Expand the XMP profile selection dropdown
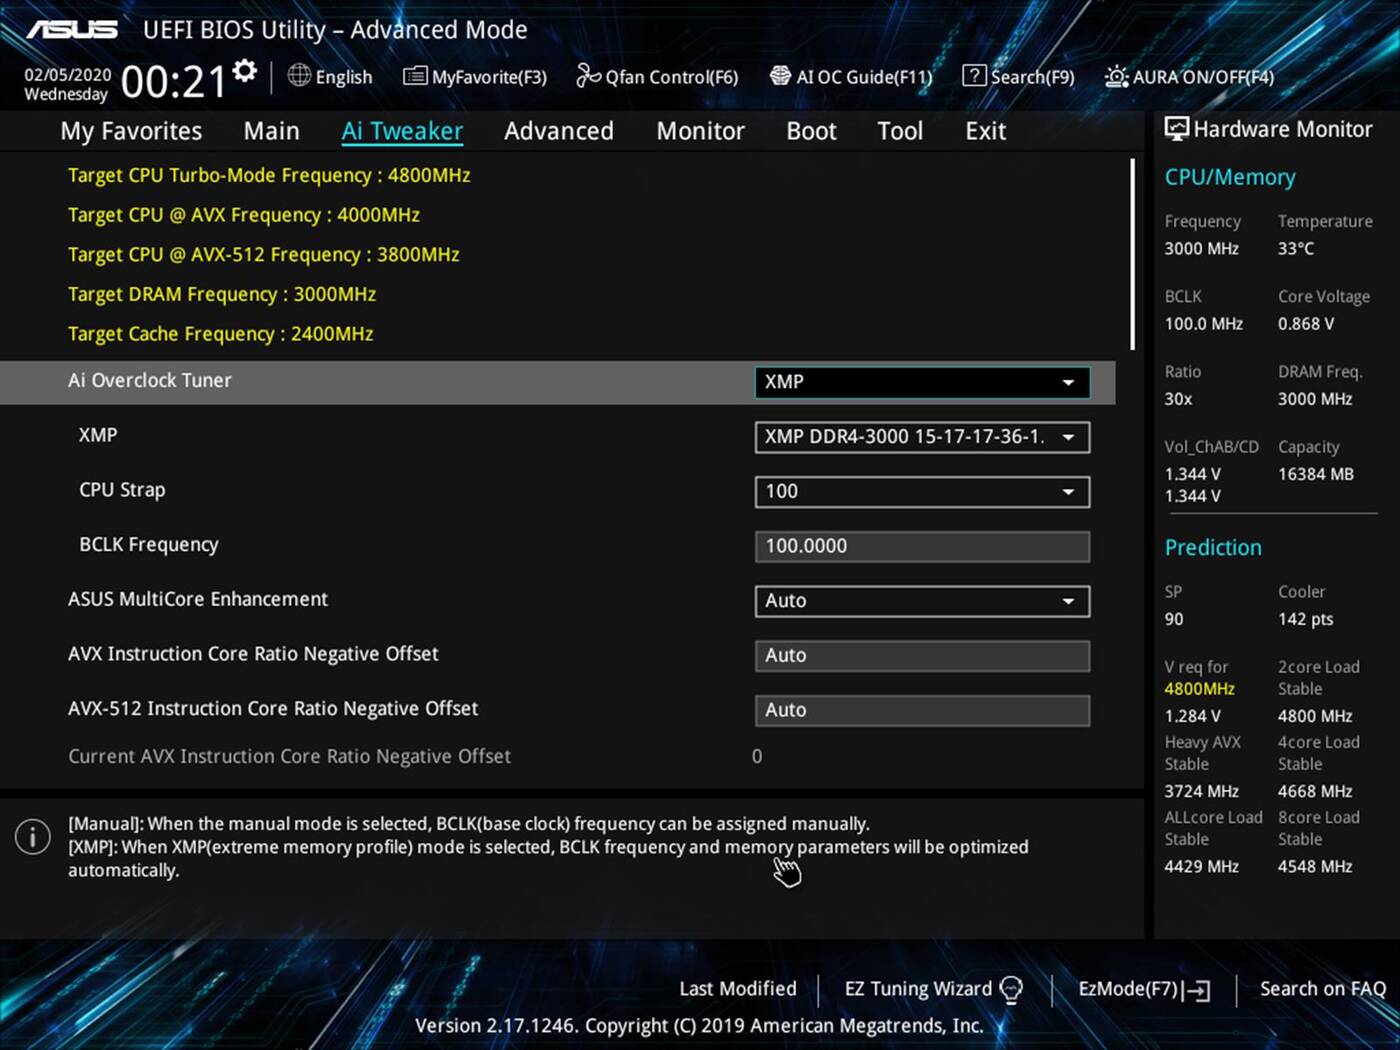This screenshot has width=1400, height=1050. click(920, 437)
